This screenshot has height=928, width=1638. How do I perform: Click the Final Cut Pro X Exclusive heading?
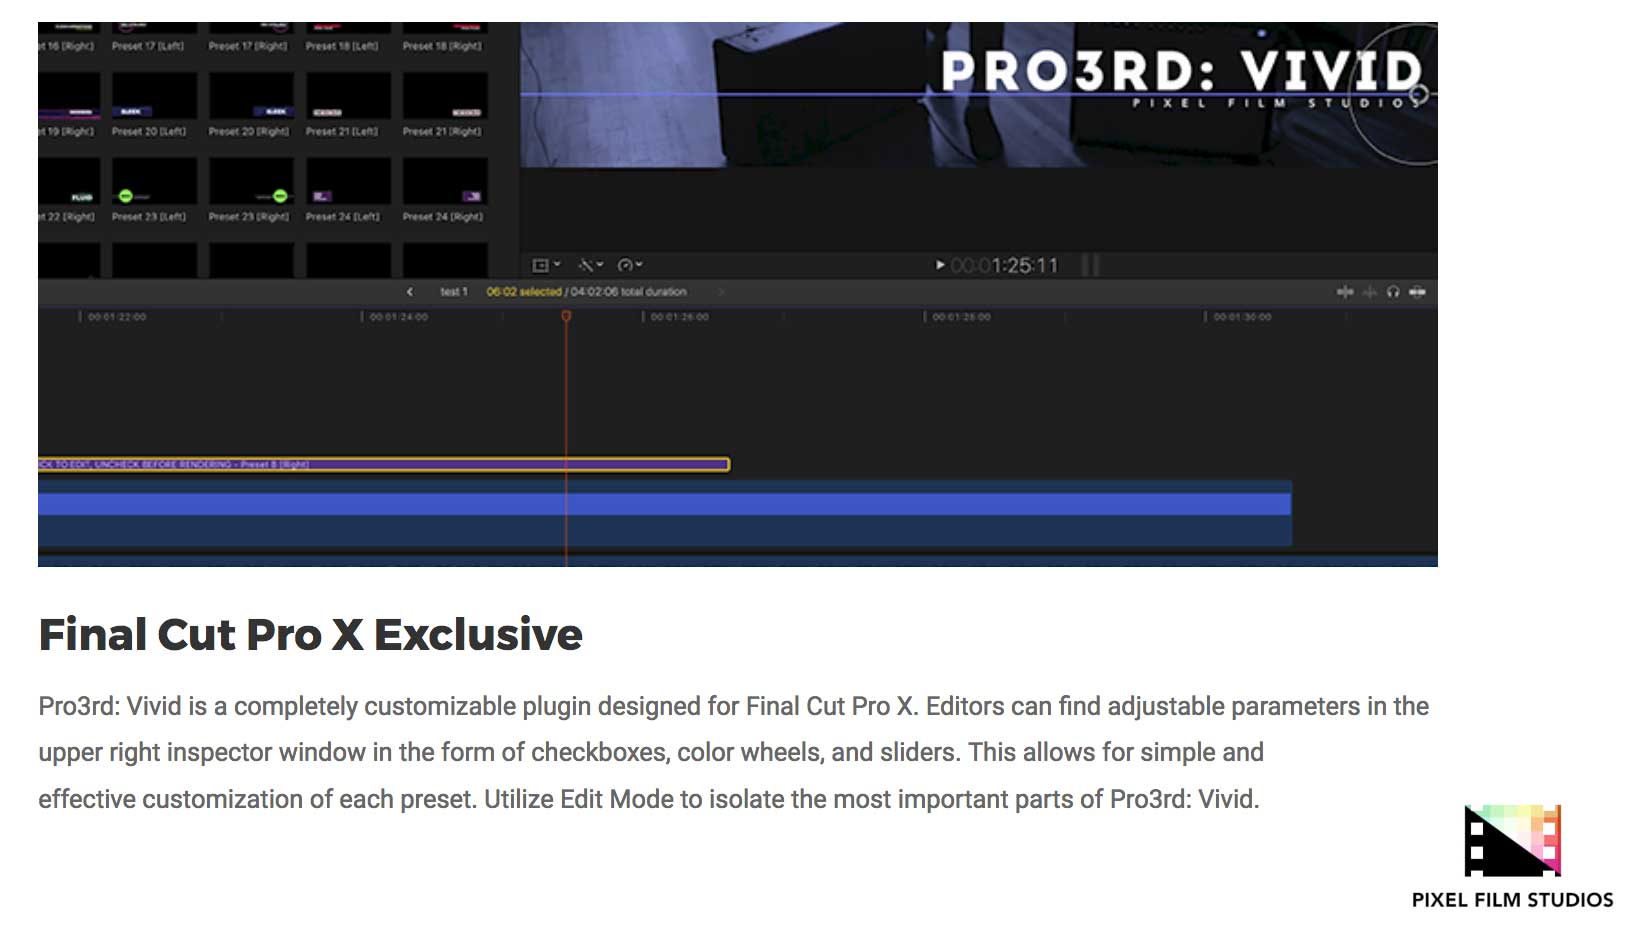tap(310, 634)
